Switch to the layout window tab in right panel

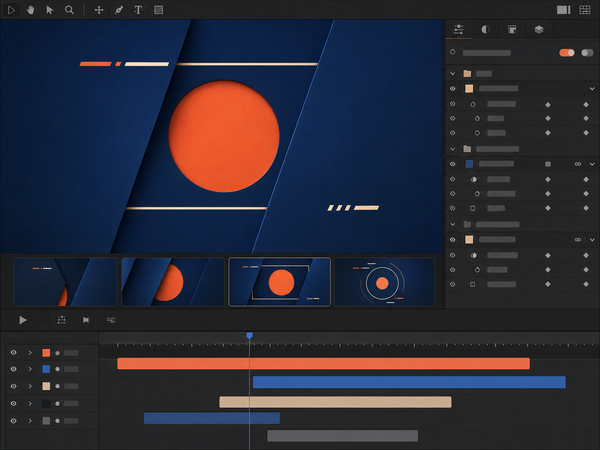(x=512, y=29)
